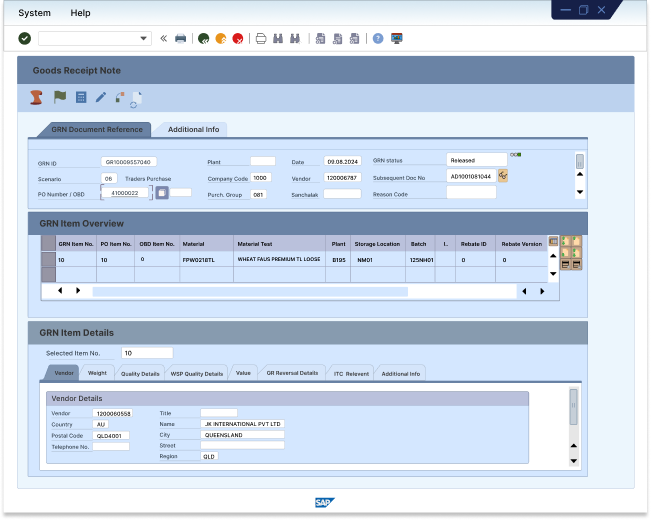Click the orange-green icon beside the pencil
Viewport: 651px width, 520px height.
coord(120,98)
